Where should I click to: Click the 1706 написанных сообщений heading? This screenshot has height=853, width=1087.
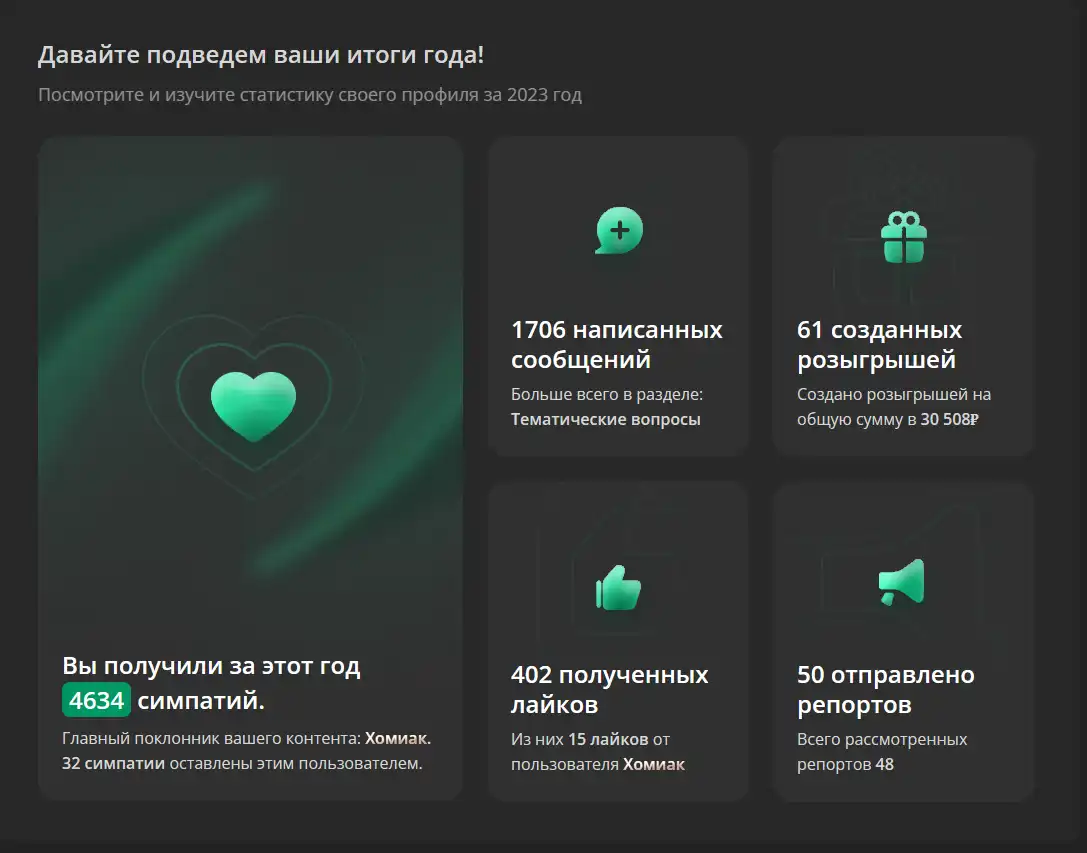pyautogui.click(x=616, y=345)
